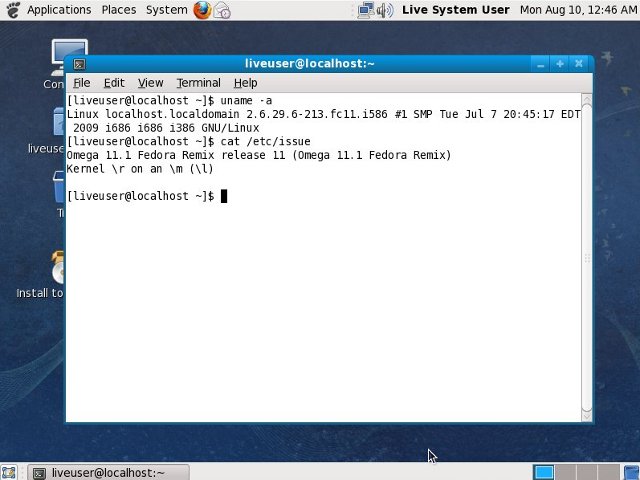The image size is (640, 480).
Task: Open the GNOME foot menu icon
Action: (x=13, y=10)
